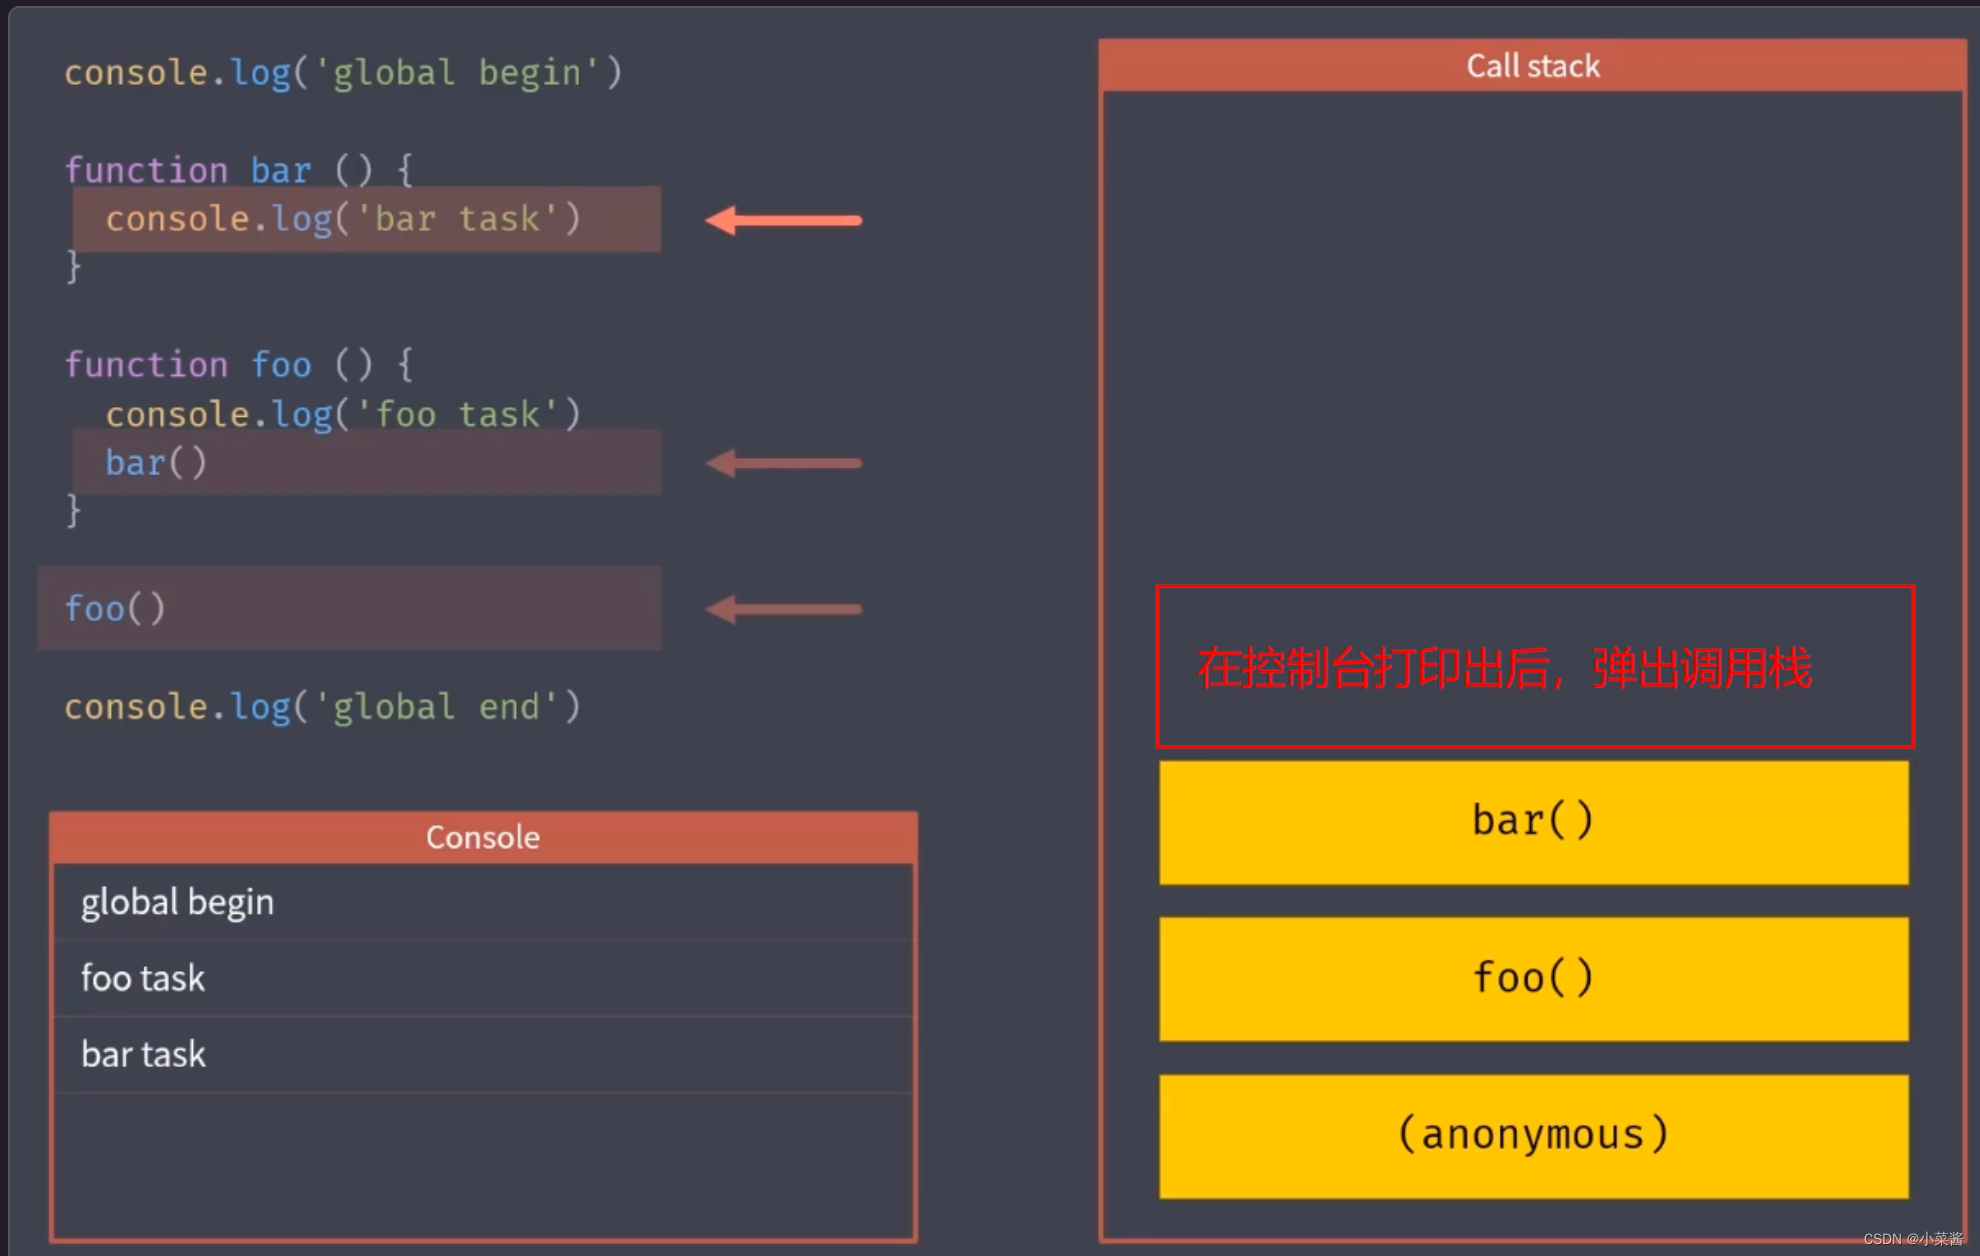Click the Console panel header

[x=483, y=837]
